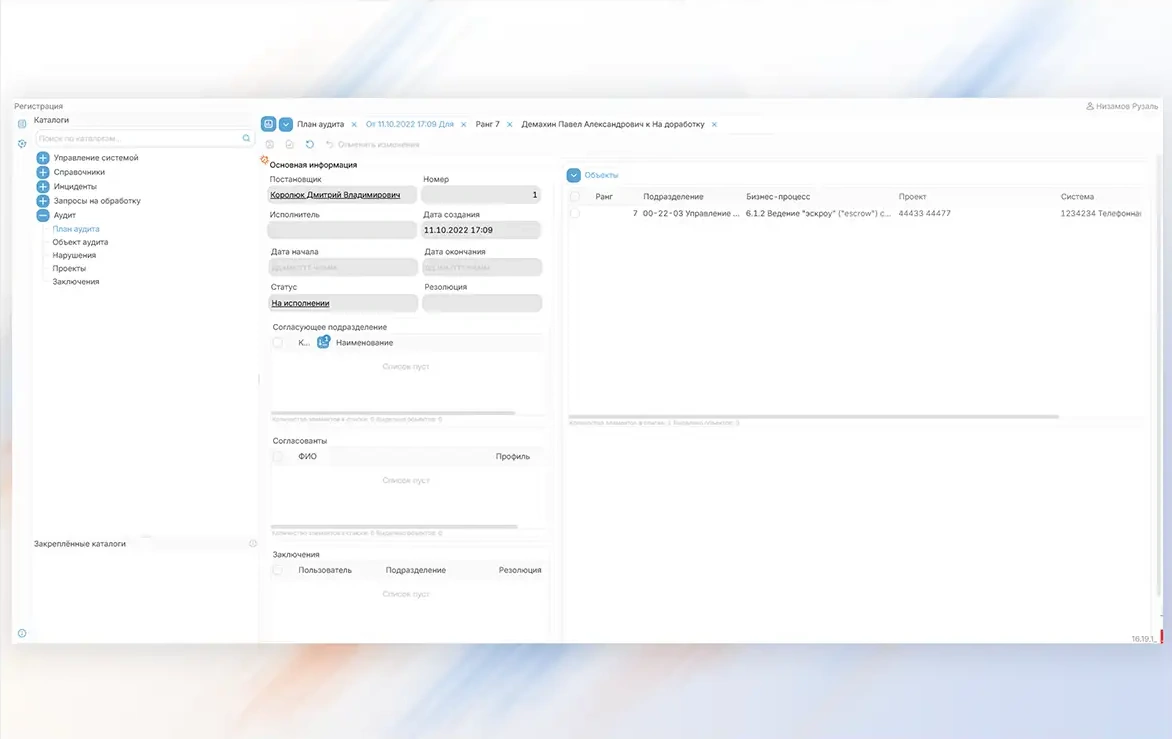Screen dimensions: 1172x739
Task: Click the search magnifier icon in catalog search
Action: [246, 138]
